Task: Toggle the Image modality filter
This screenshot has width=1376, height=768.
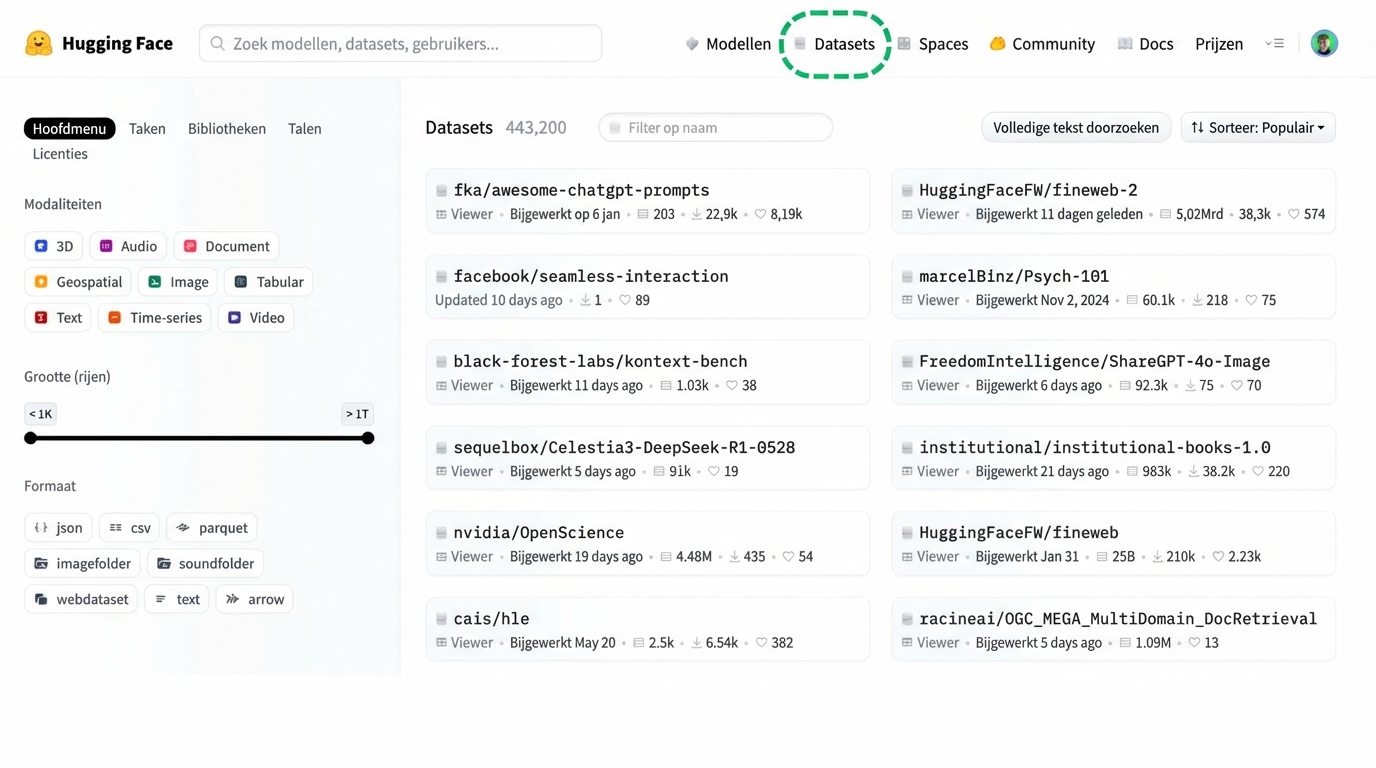Action: [178, 282]
